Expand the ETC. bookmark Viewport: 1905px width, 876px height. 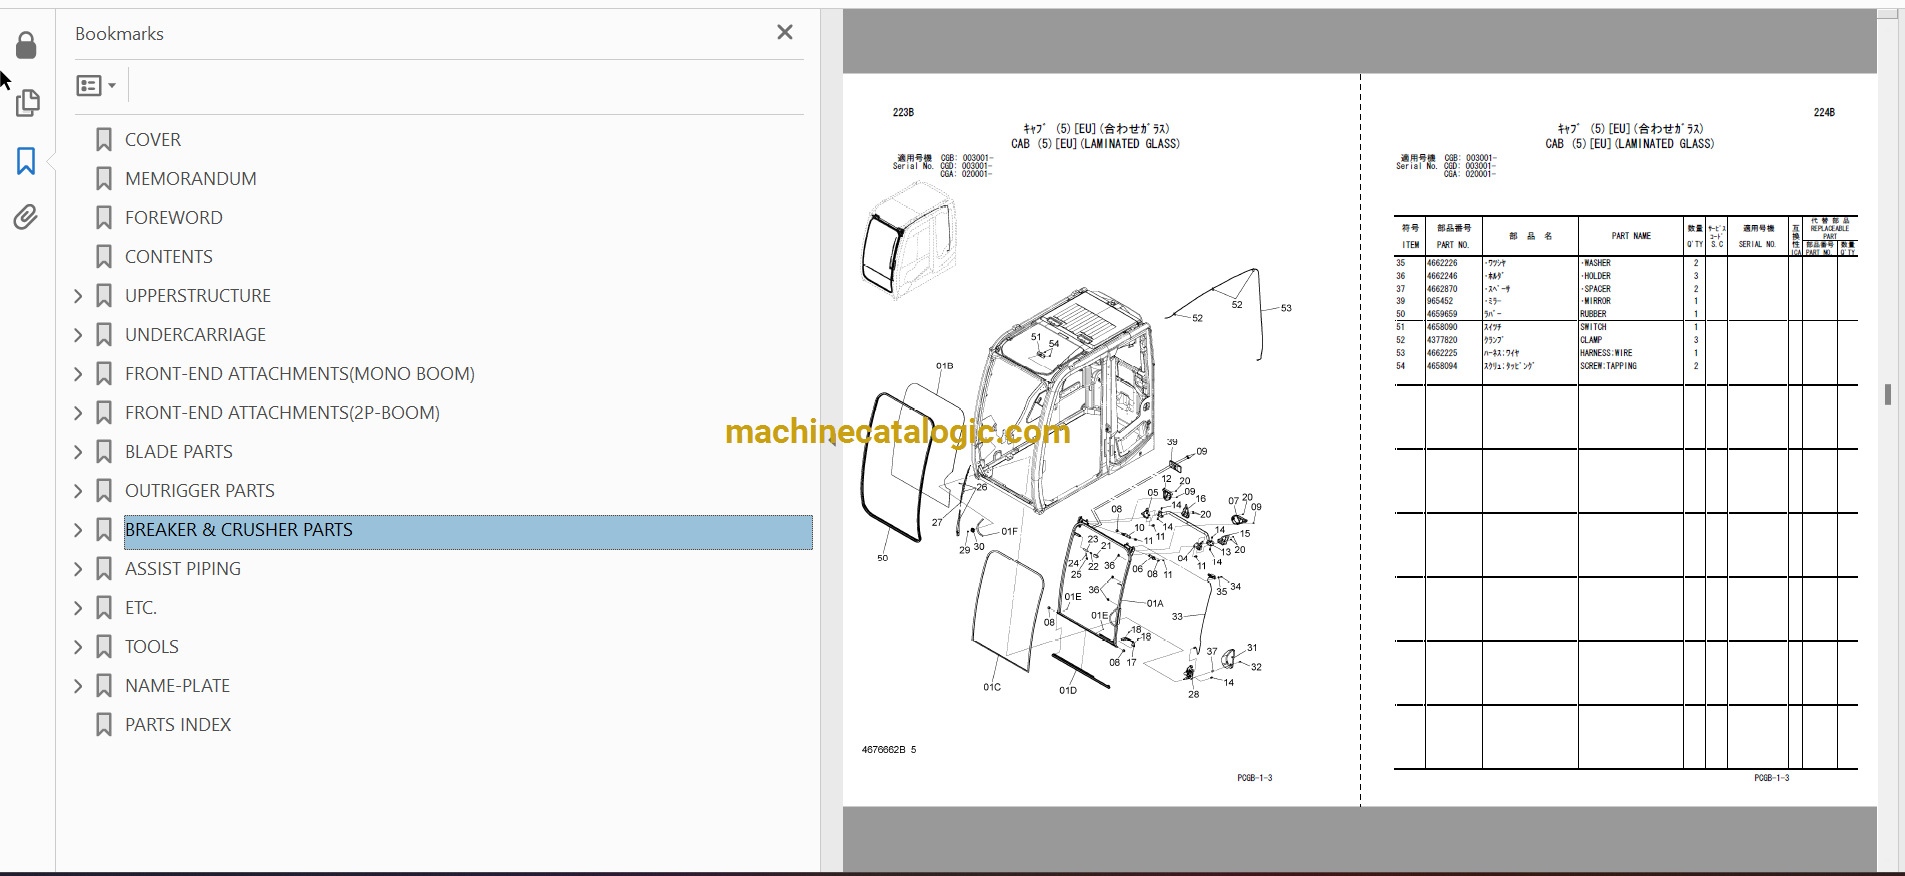78,608
